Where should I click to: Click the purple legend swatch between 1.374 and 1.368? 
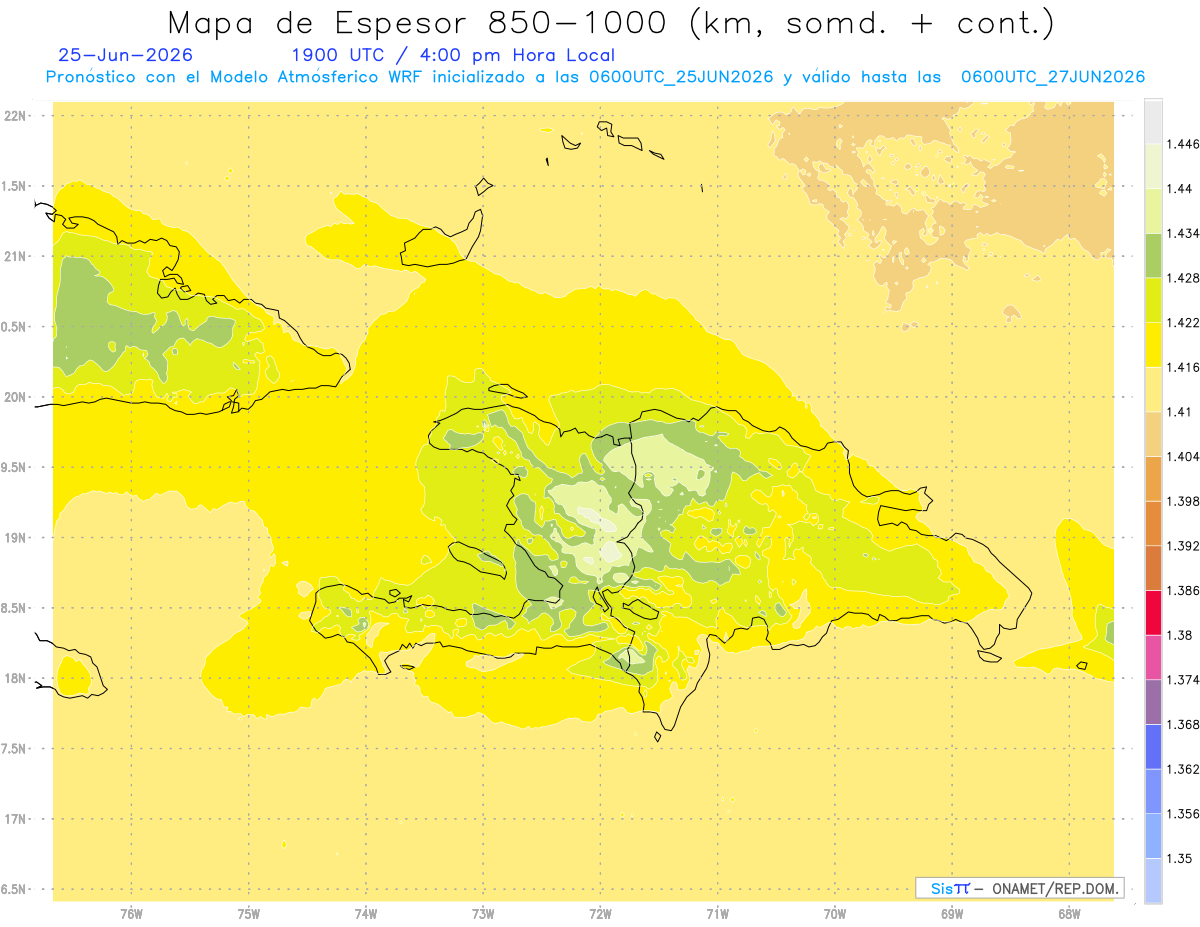coord(1153,701)
